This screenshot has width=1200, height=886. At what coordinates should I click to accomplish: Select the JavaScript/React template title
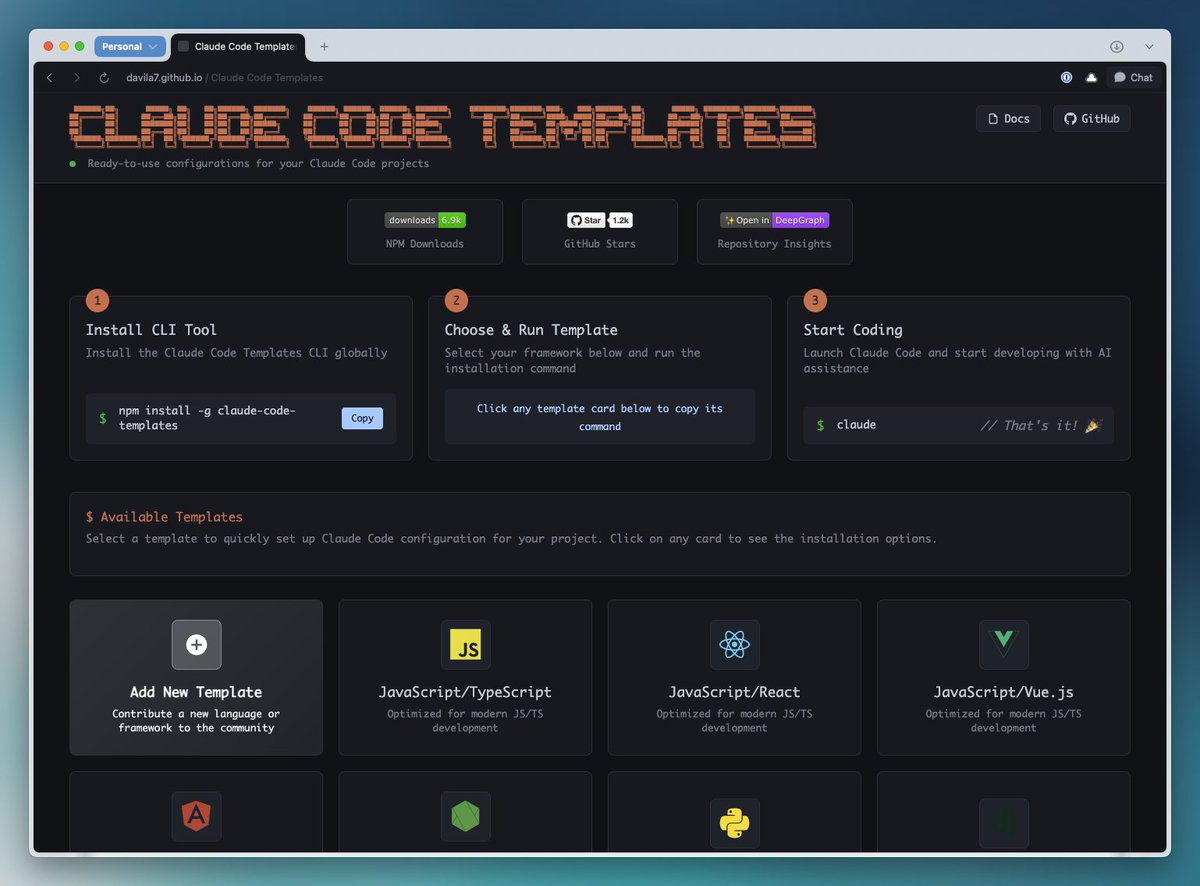tap(734, 692)
